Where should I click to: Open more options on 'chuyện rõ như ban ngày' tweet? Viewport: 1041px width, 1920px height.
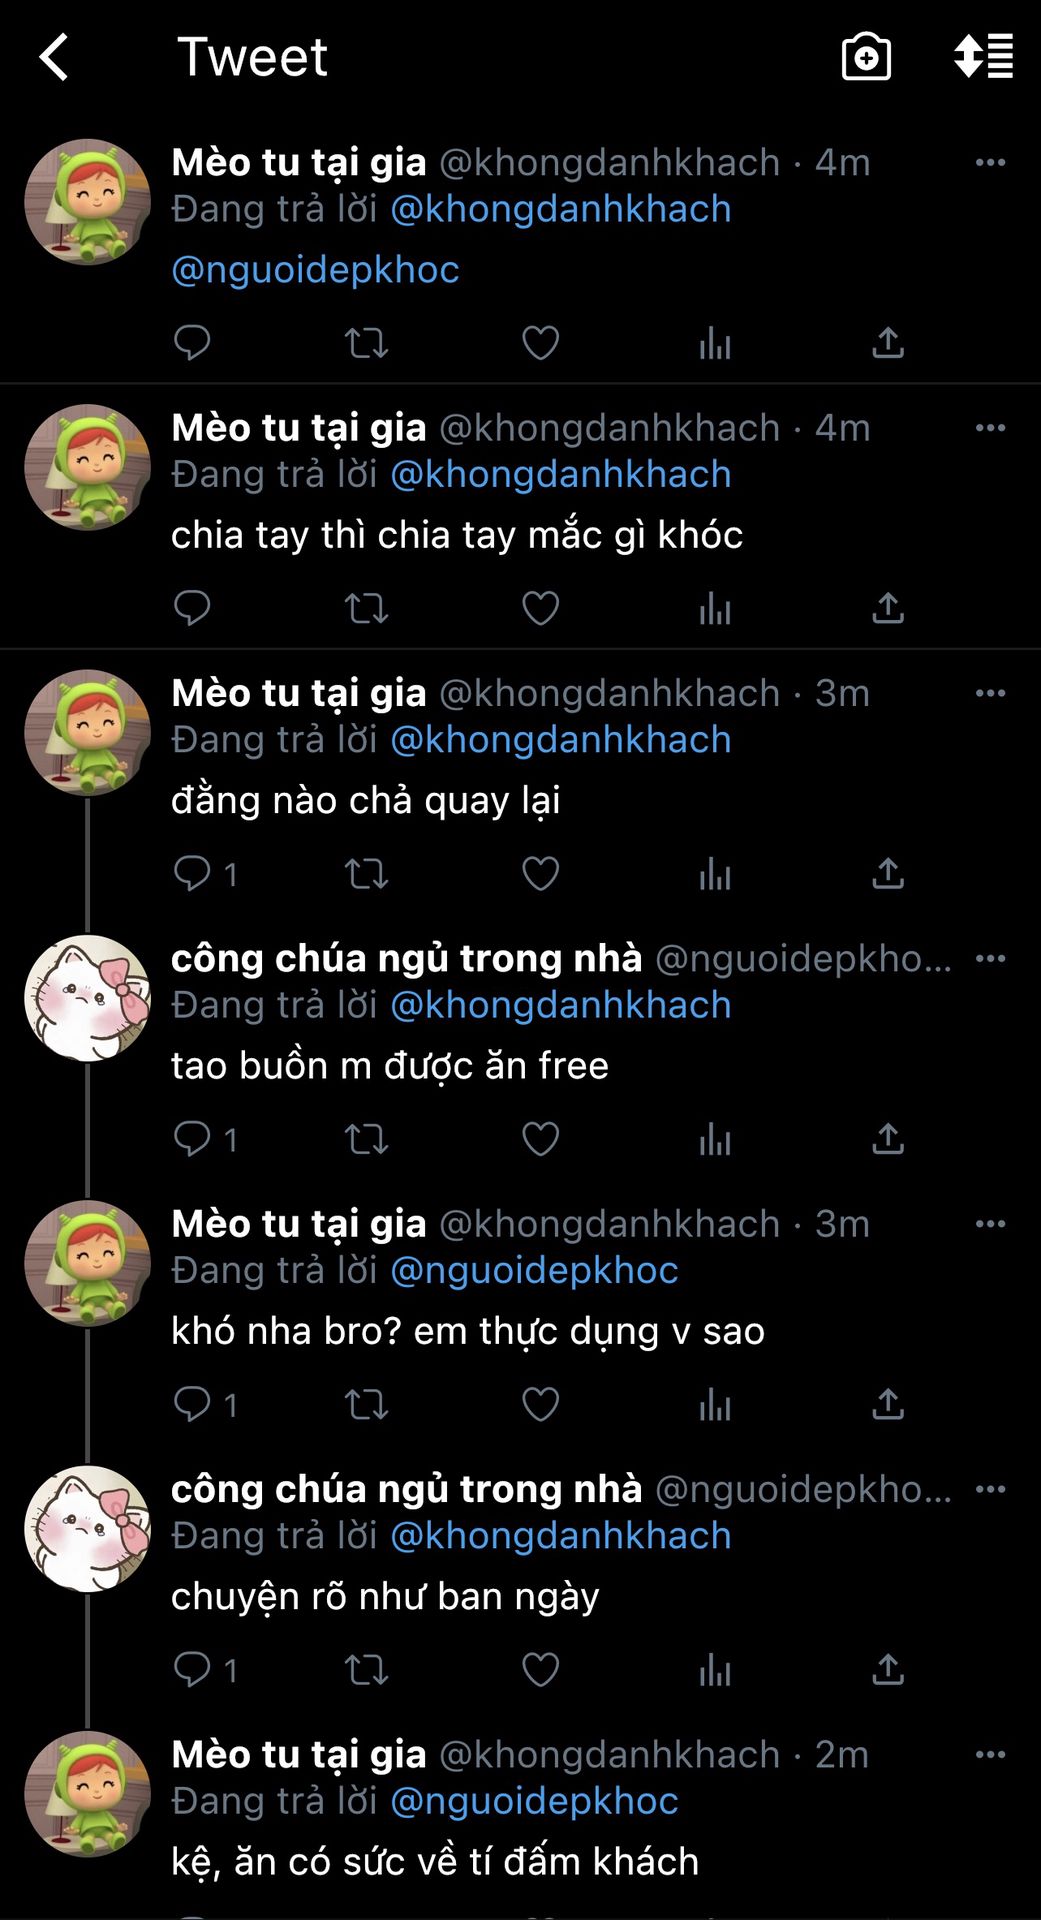[x=990, y=1489]
